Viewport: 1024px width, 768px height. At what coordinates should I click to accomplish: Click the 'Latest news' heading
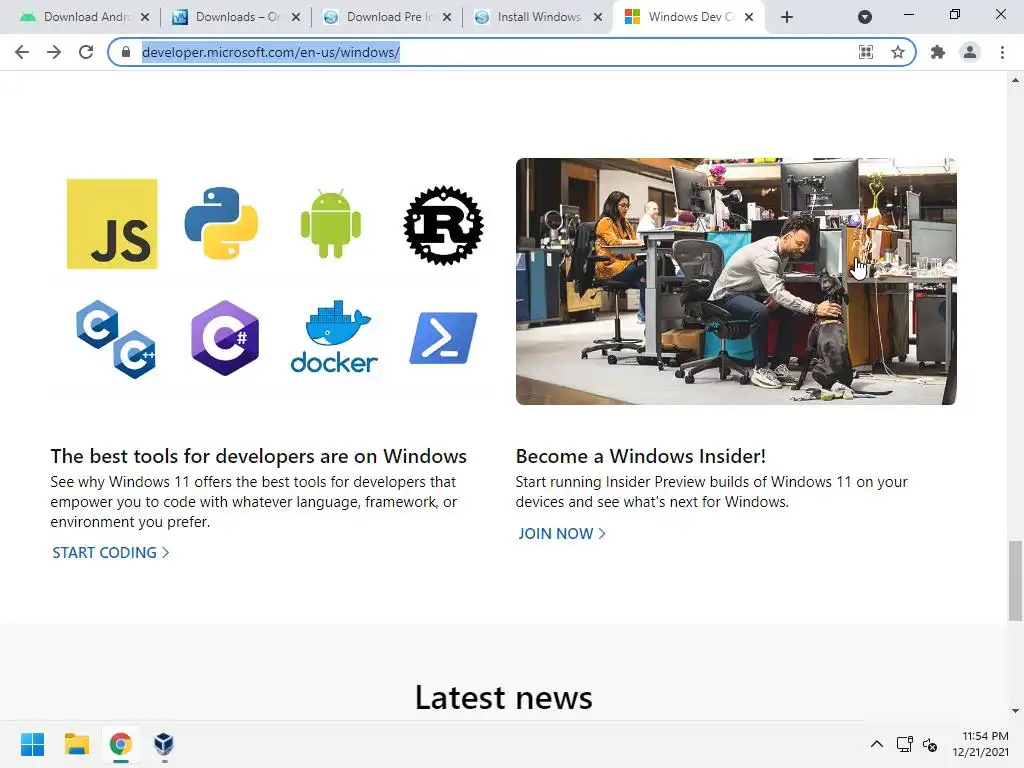pyautogui.click(x=504, y=697)
